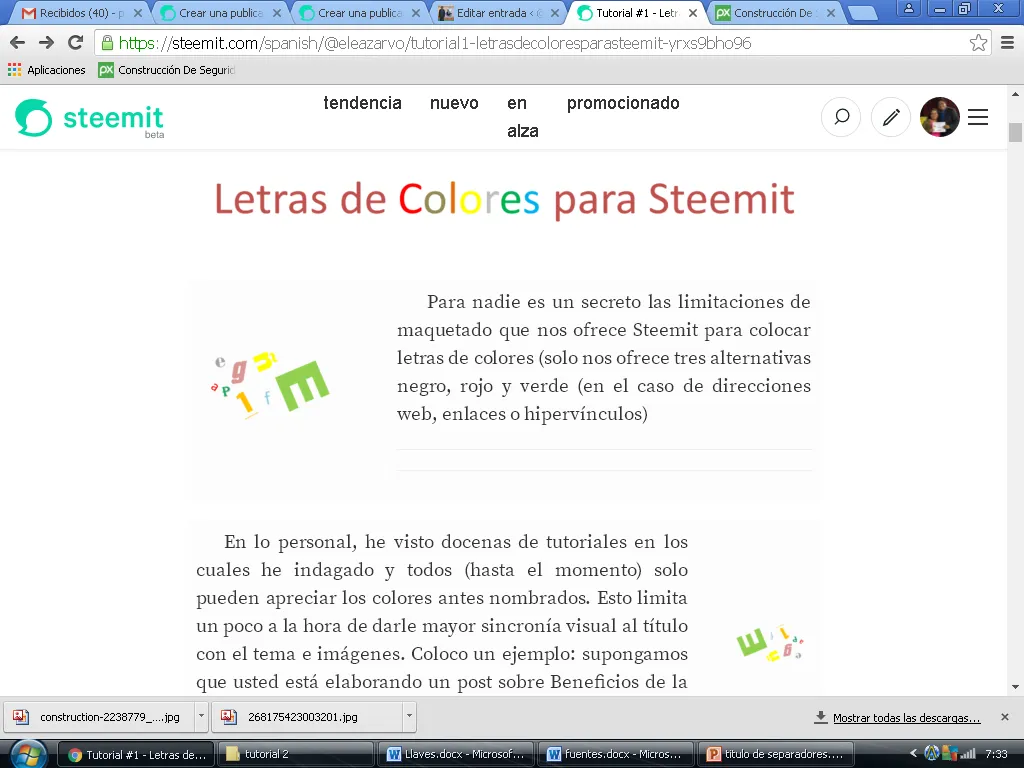Open a new tab button
This screenshot has height=768, width=1024.
[x=863, y=13]
